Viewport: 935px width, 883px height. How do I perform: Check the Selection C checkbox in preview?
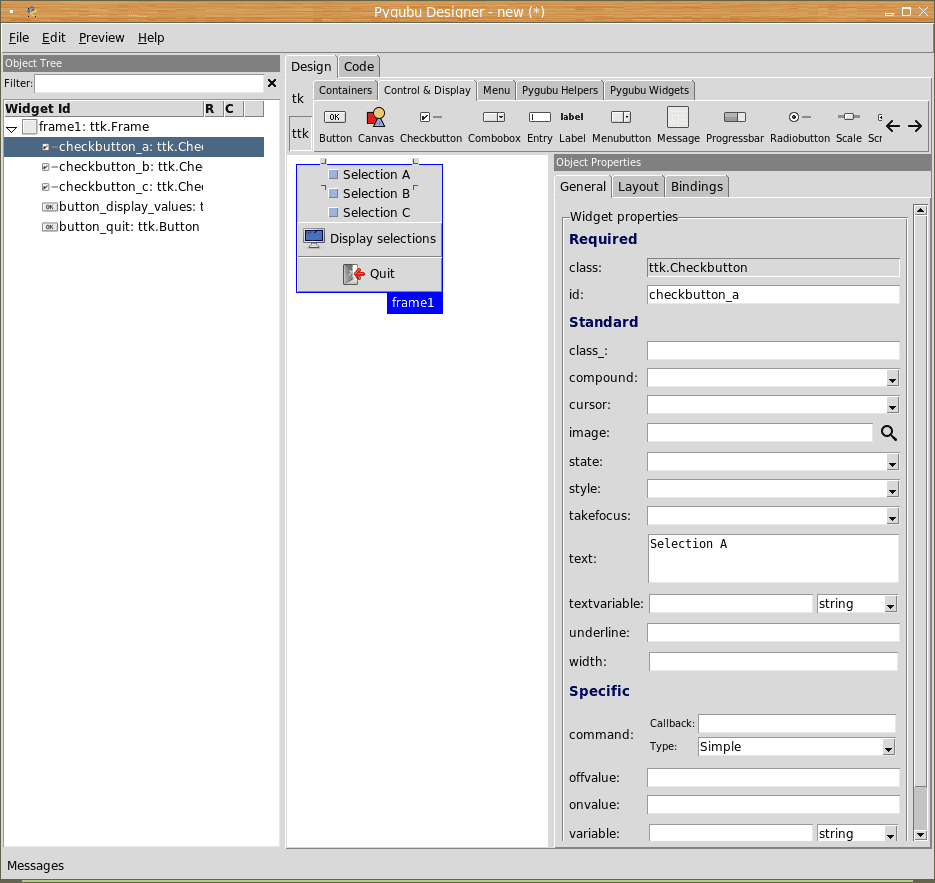click(334, 213)
